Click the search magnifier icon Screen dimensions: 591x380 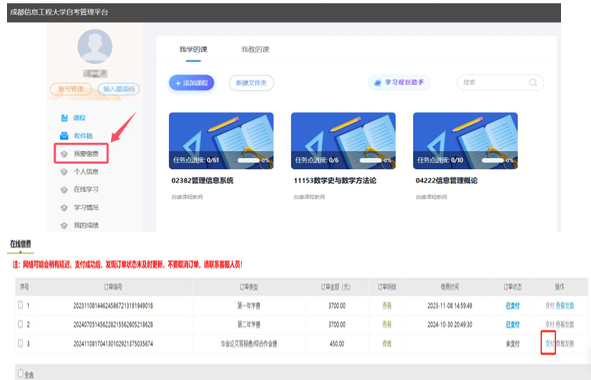coord(533,82)
